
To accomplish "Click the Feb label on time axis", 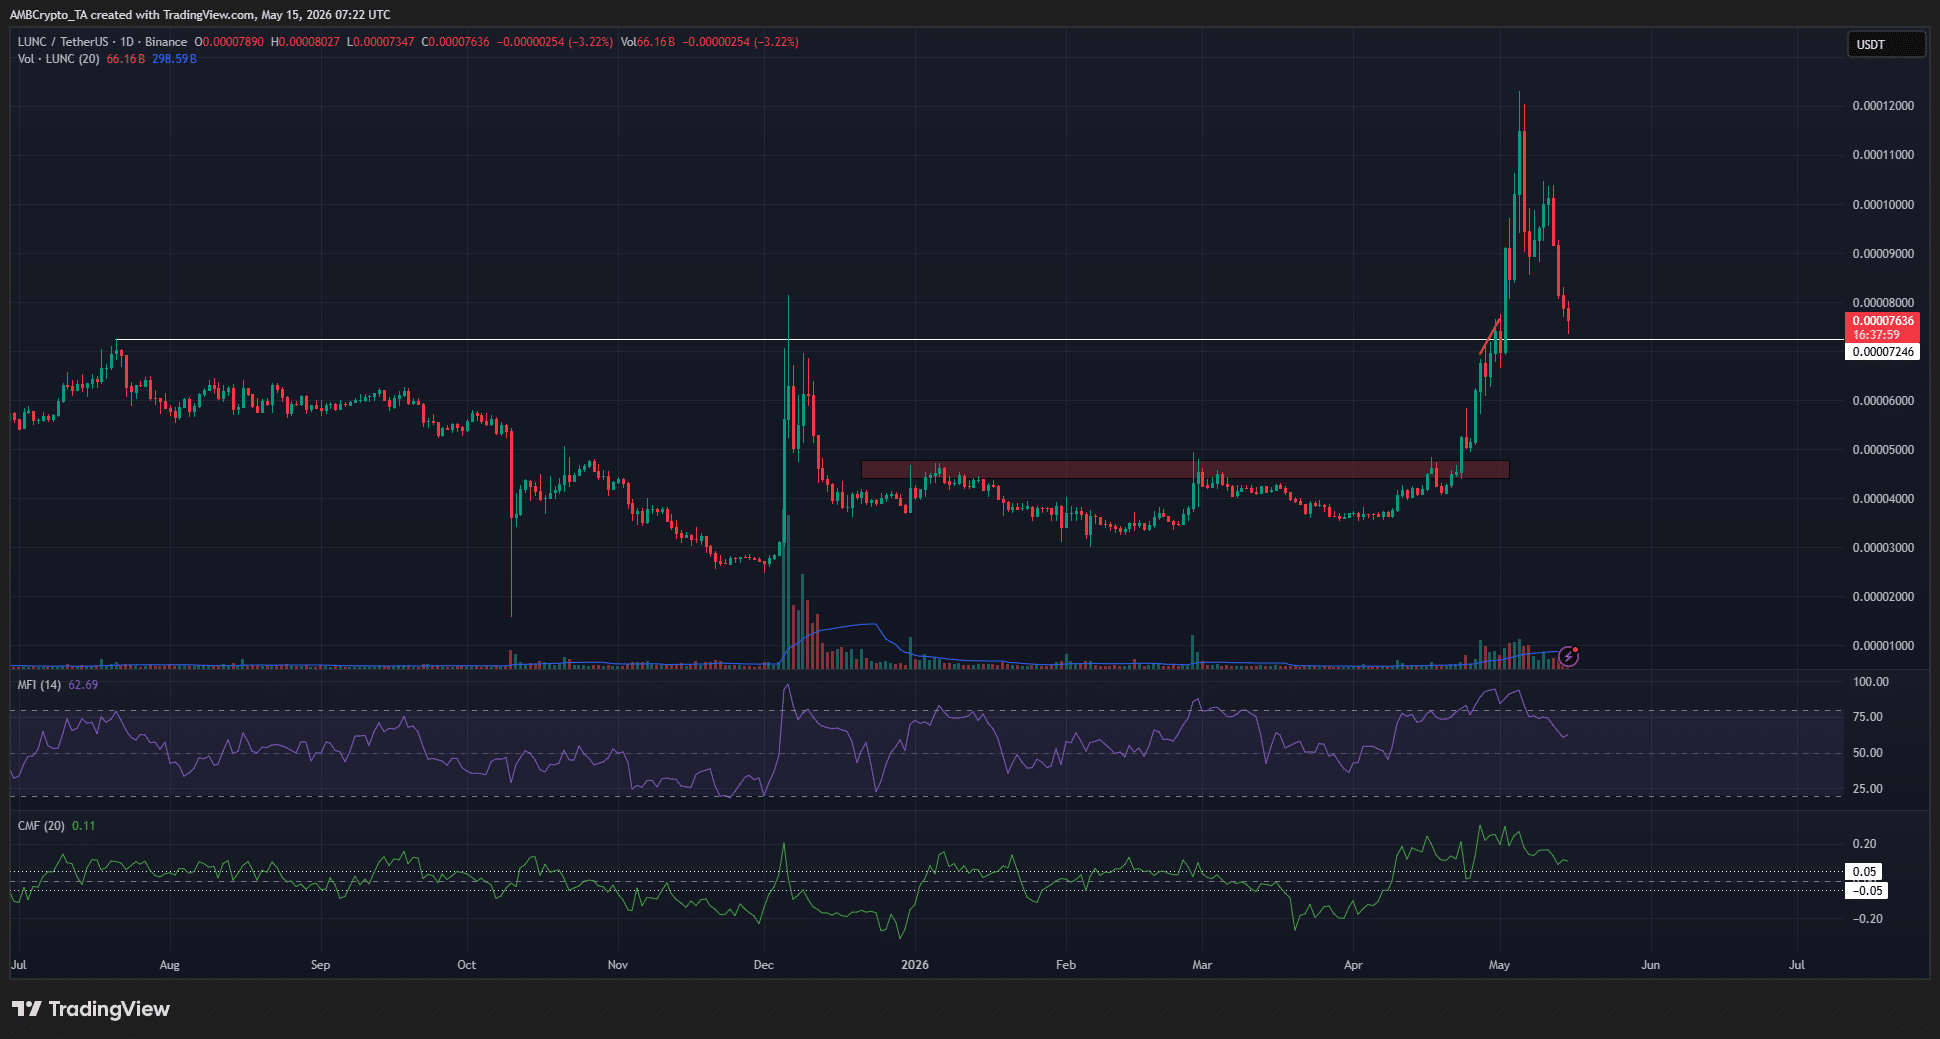I will pyautogui.click(x=1066, y=965).
